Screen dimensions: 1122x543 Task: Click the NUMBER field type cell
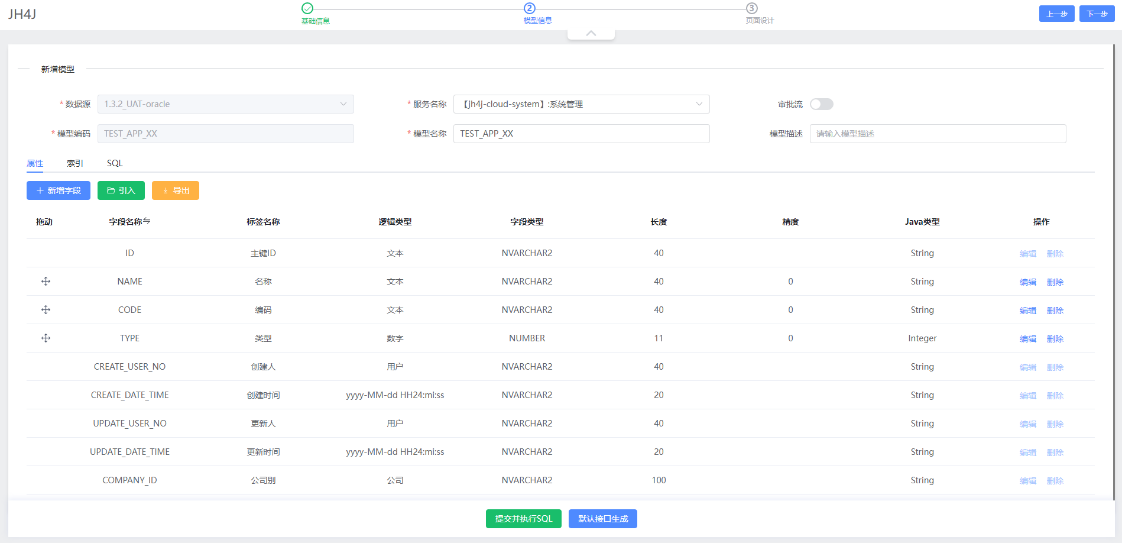(527, 338)
